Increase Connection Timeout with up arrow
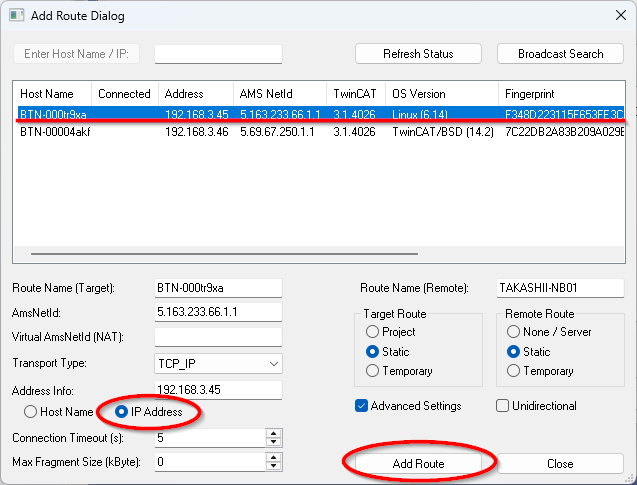 (x=273, y=434)
